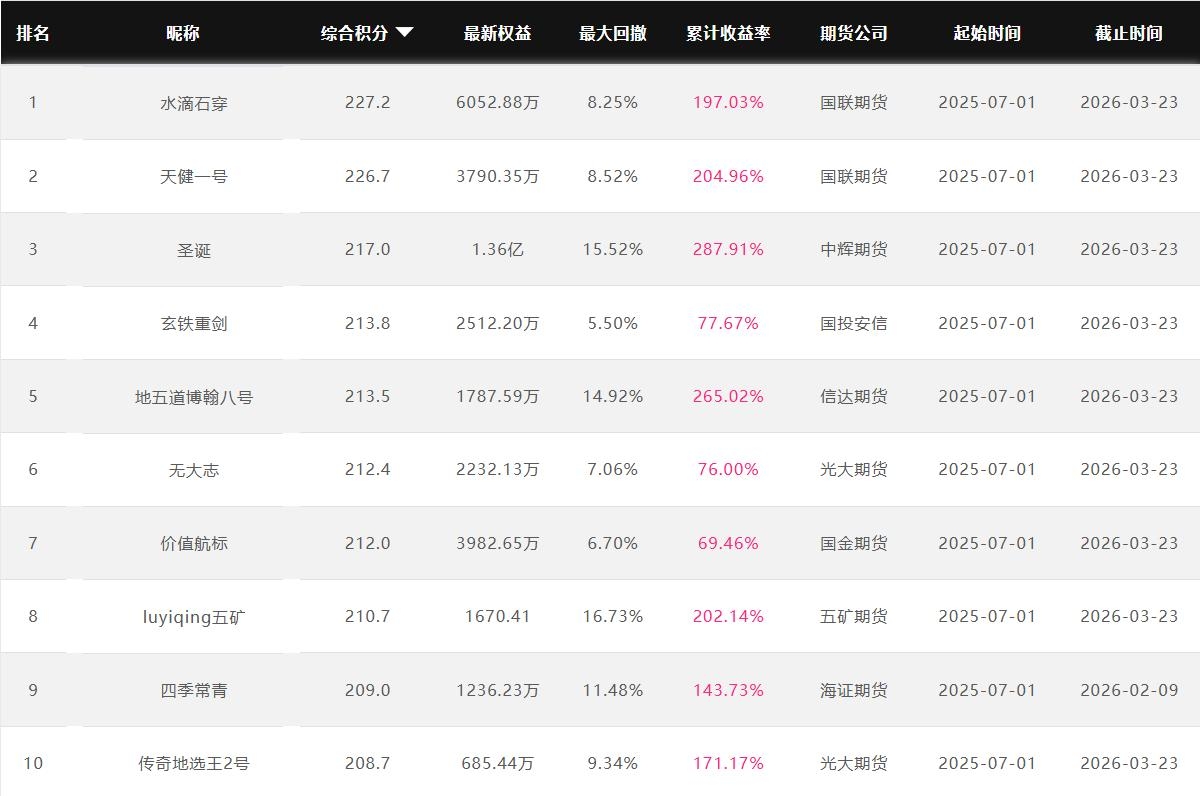The height and width of the screenshot is (796, 1200).
Task: Open the 传奇地选王2号 entry
Action: click(x=194, y=764)
